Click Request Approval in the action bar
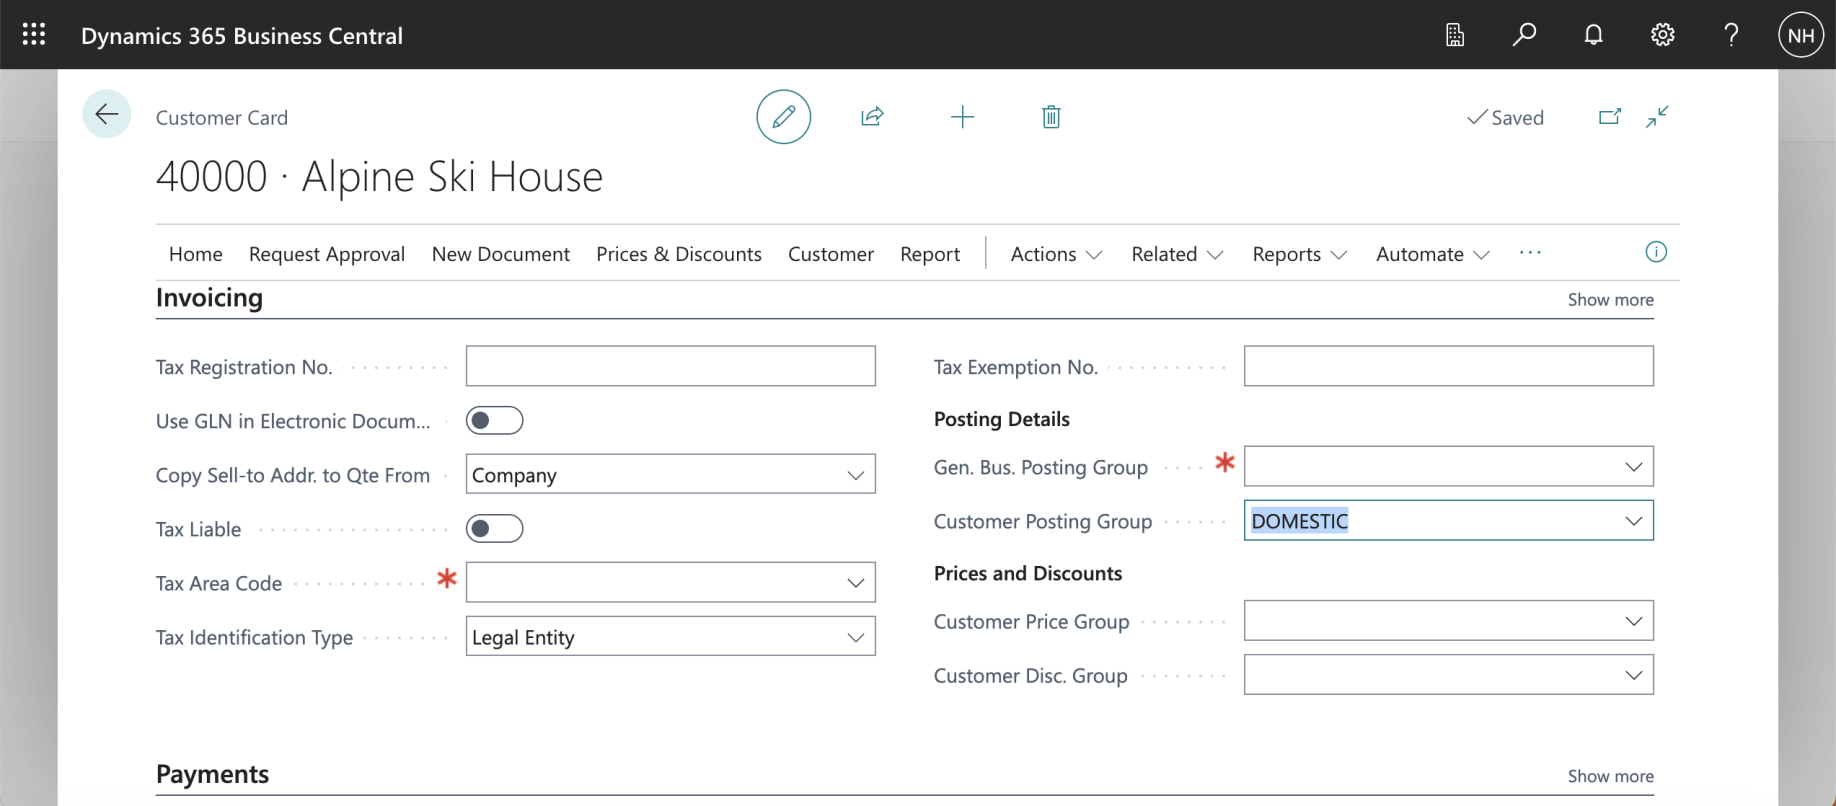1836x806 pixels. (x=327, y=254)
